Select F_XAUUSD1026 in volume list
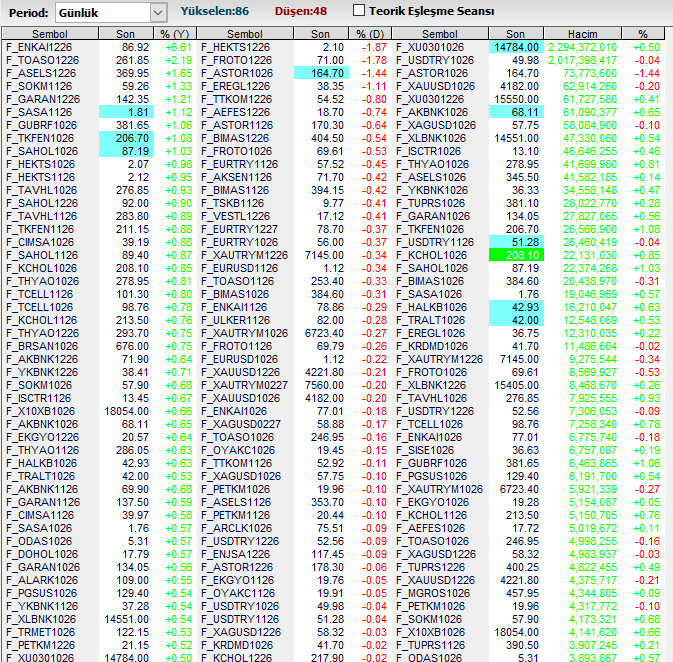 tap(436, 86)
